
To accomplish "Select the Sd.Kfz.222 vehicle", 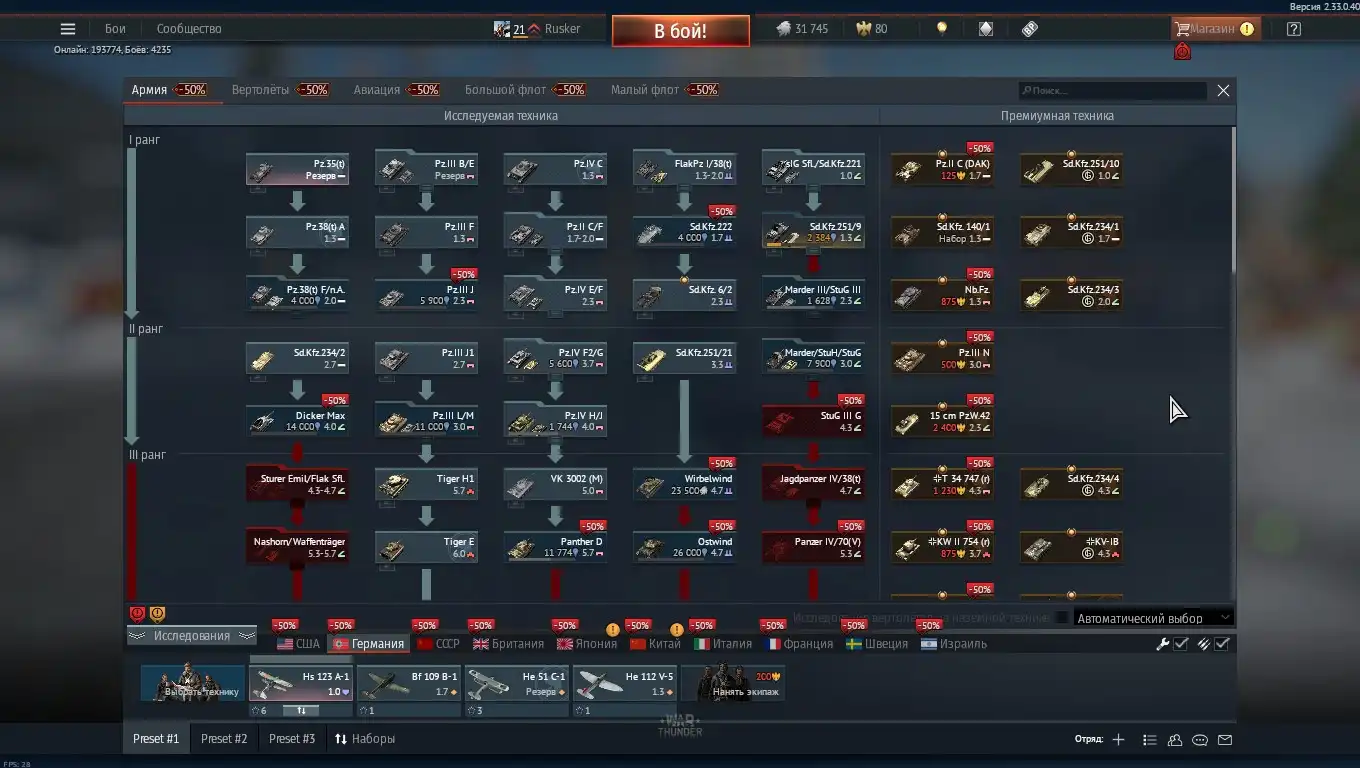I will click(684, 232).
